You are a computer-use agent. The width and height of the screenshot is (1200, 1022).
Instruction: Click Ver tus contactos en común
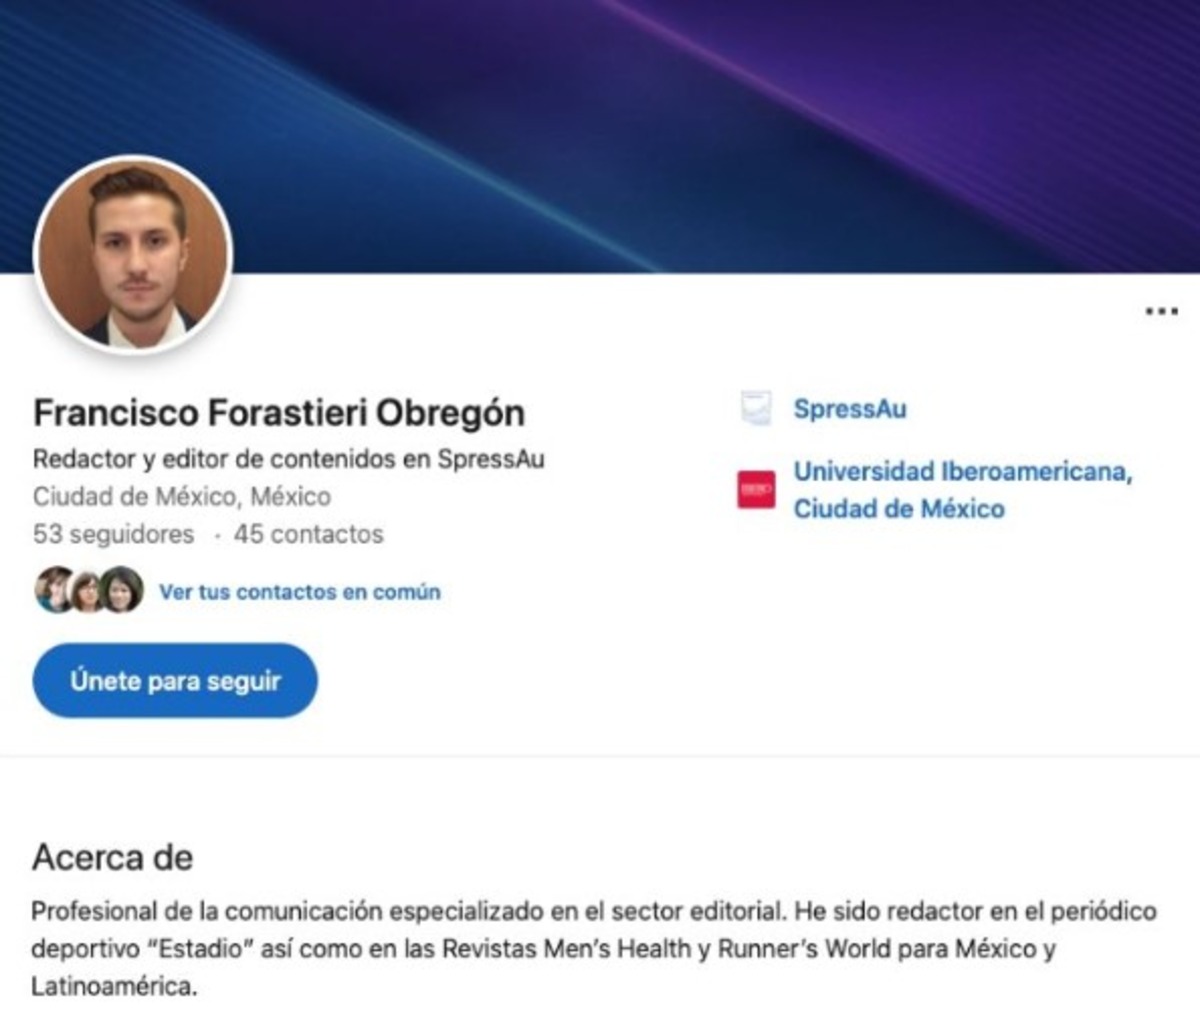tap(299, 592)
